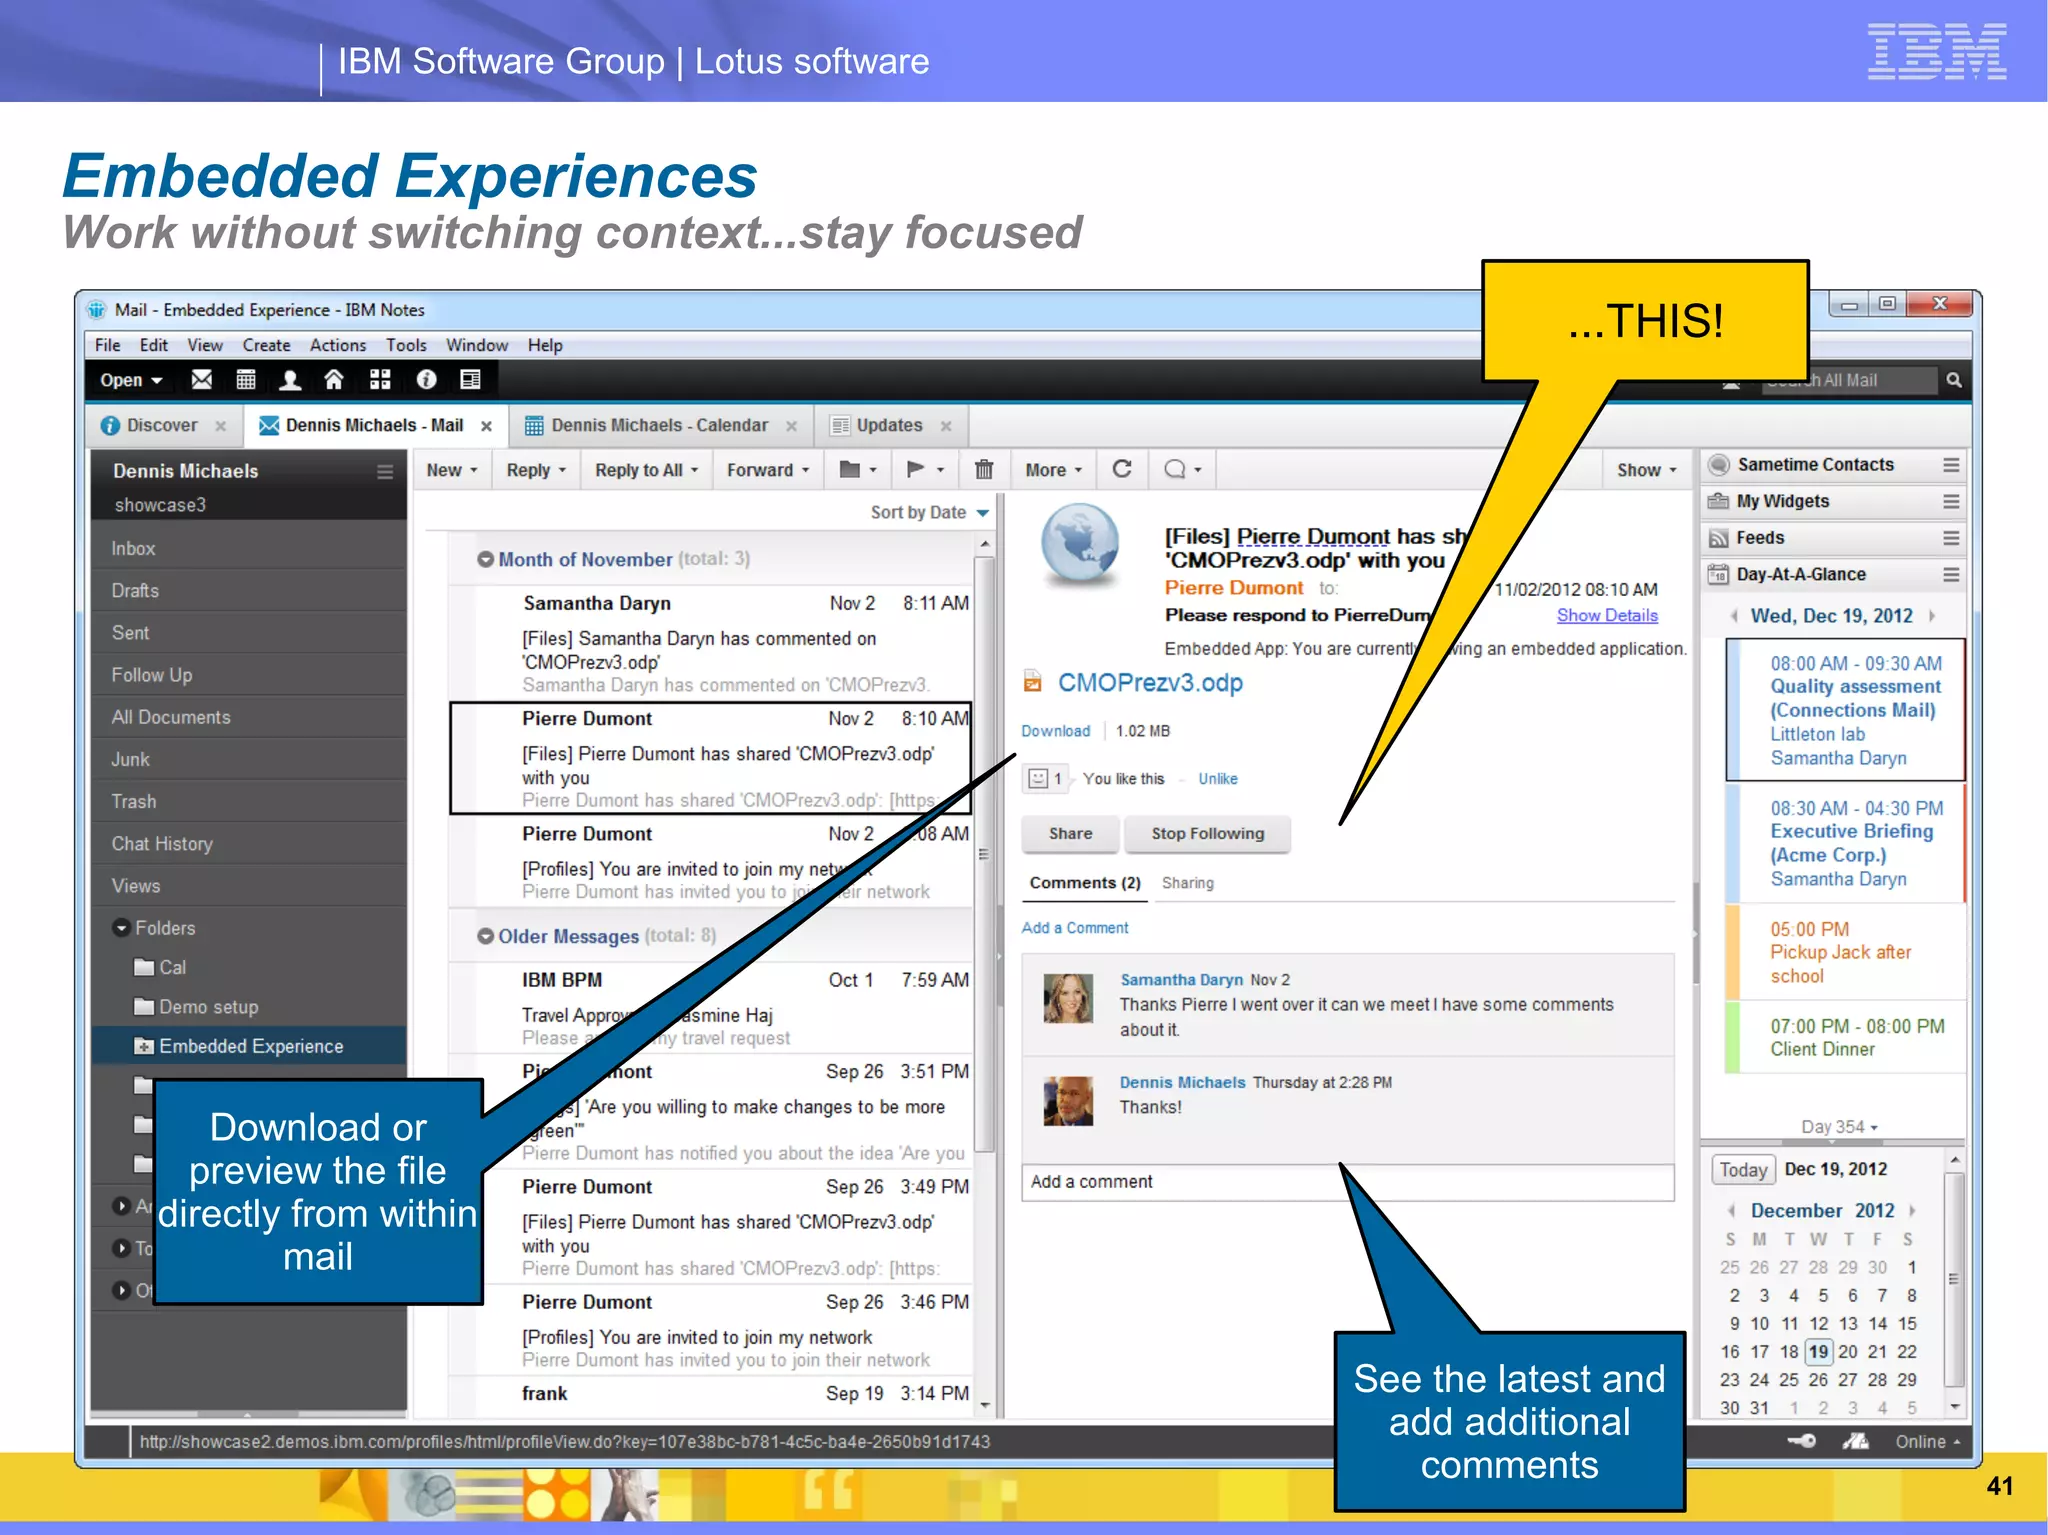Collapse the Older Messages group
Screen dimensions: 2048x1535
click(486, 937)
